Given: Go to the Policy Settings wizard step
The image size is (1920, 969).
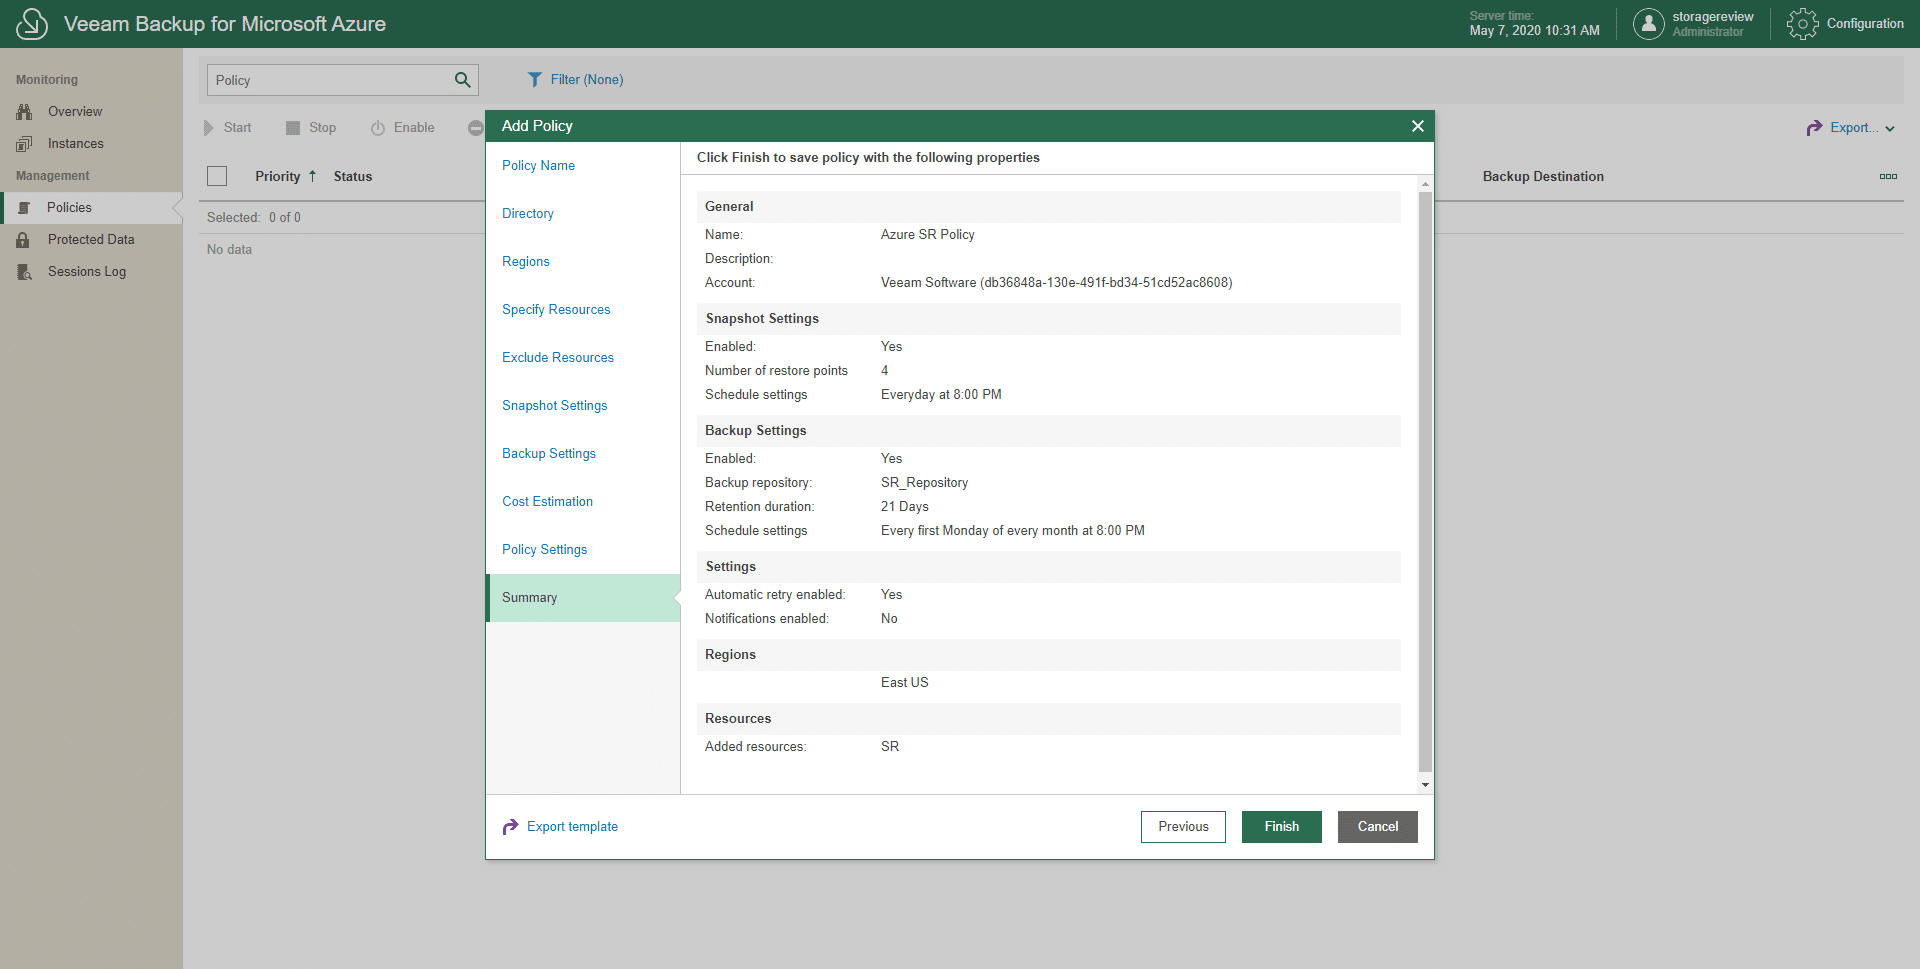Looking at the screenshot, I should (545, 550).
